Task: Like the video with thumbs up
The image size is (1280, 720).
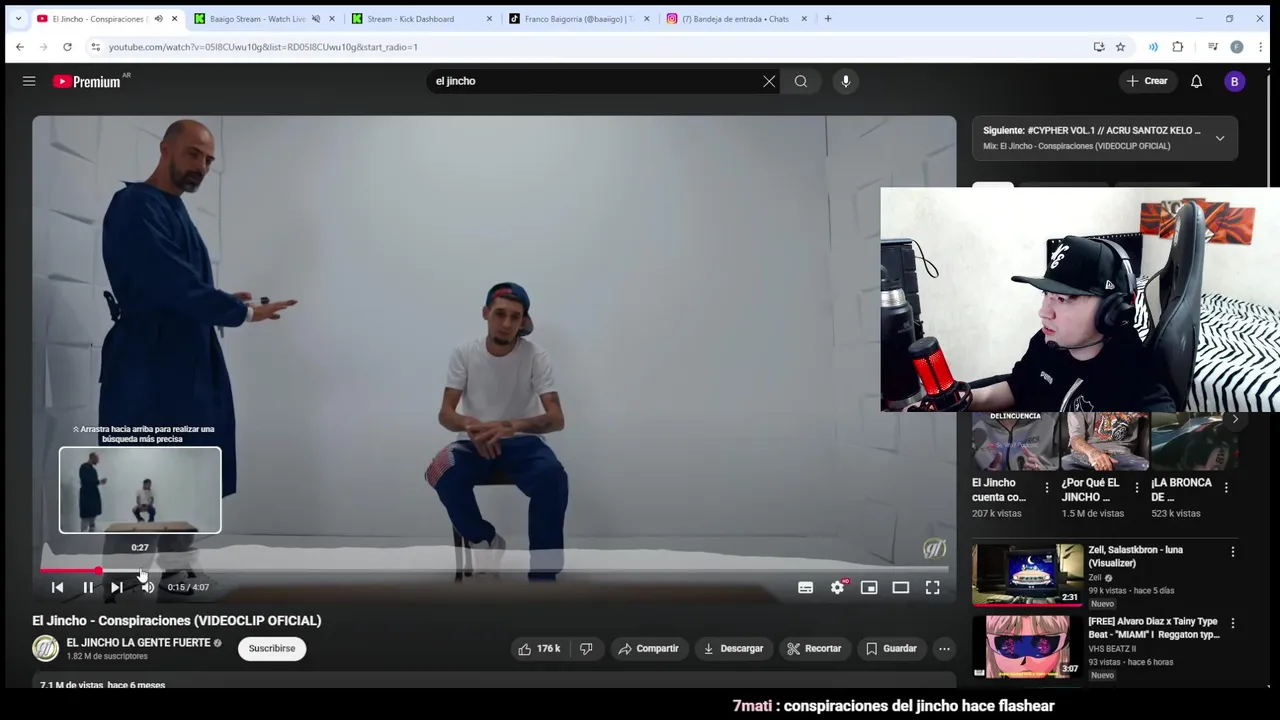Action: click(x=539, y=649)
